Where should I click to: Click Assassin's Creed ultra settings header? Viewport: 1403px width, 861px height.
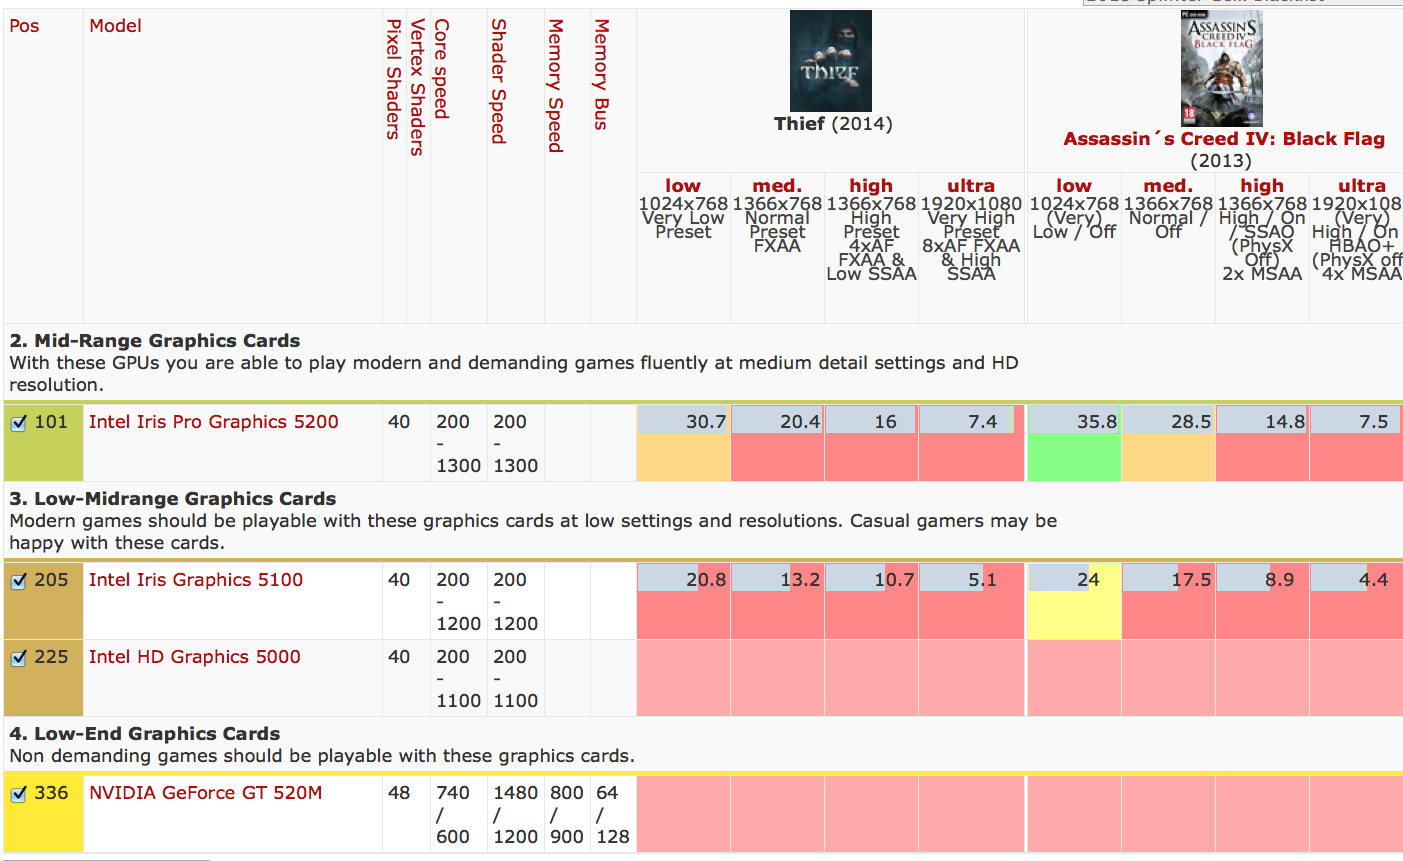1362,186
